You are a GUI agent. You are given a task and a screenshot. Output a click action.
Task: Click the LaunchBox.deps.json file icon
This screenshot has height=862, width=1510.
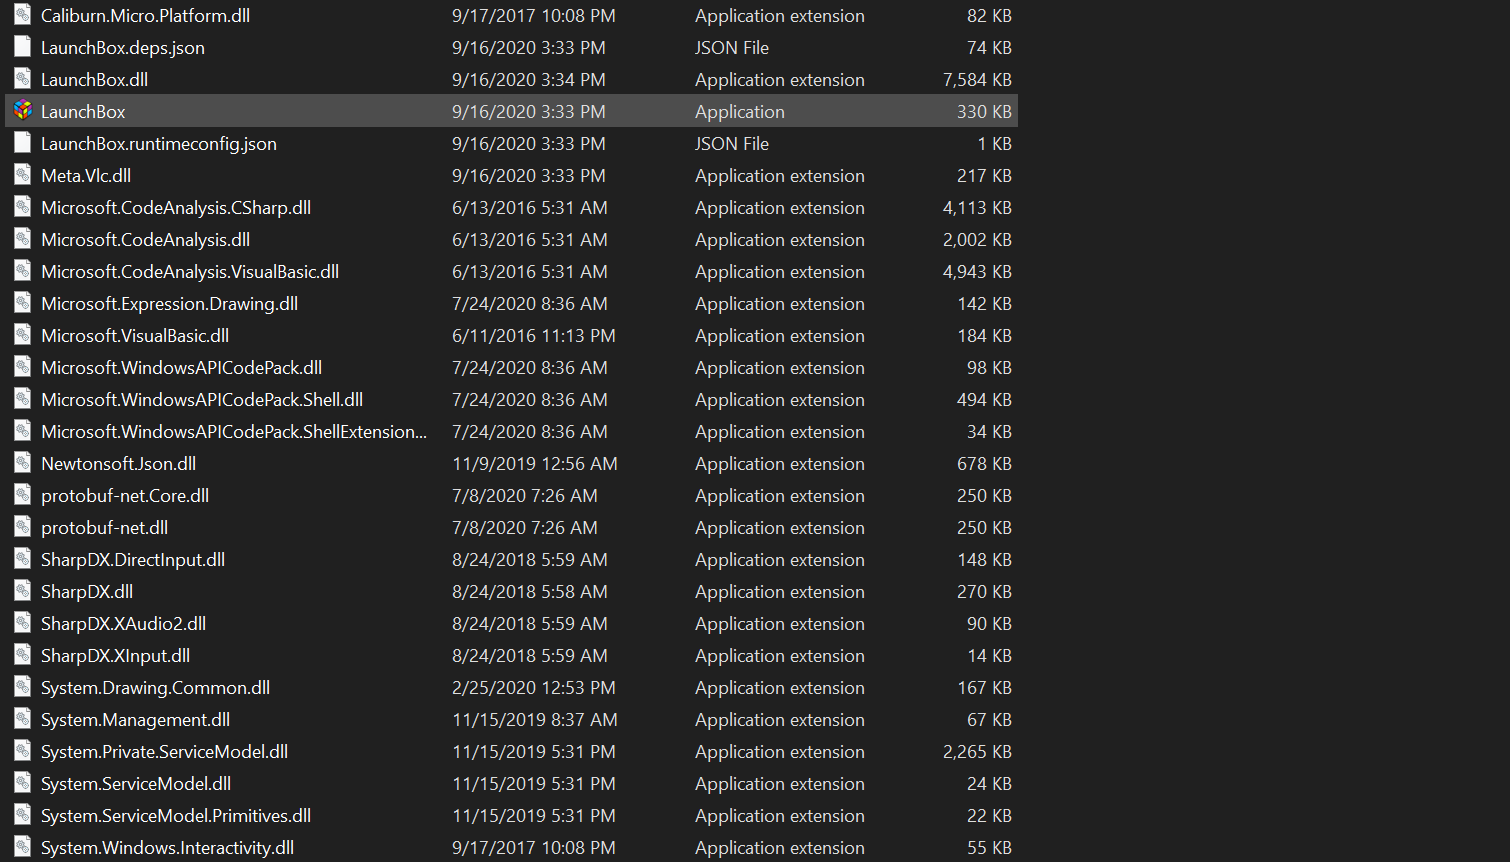point(22,47)
